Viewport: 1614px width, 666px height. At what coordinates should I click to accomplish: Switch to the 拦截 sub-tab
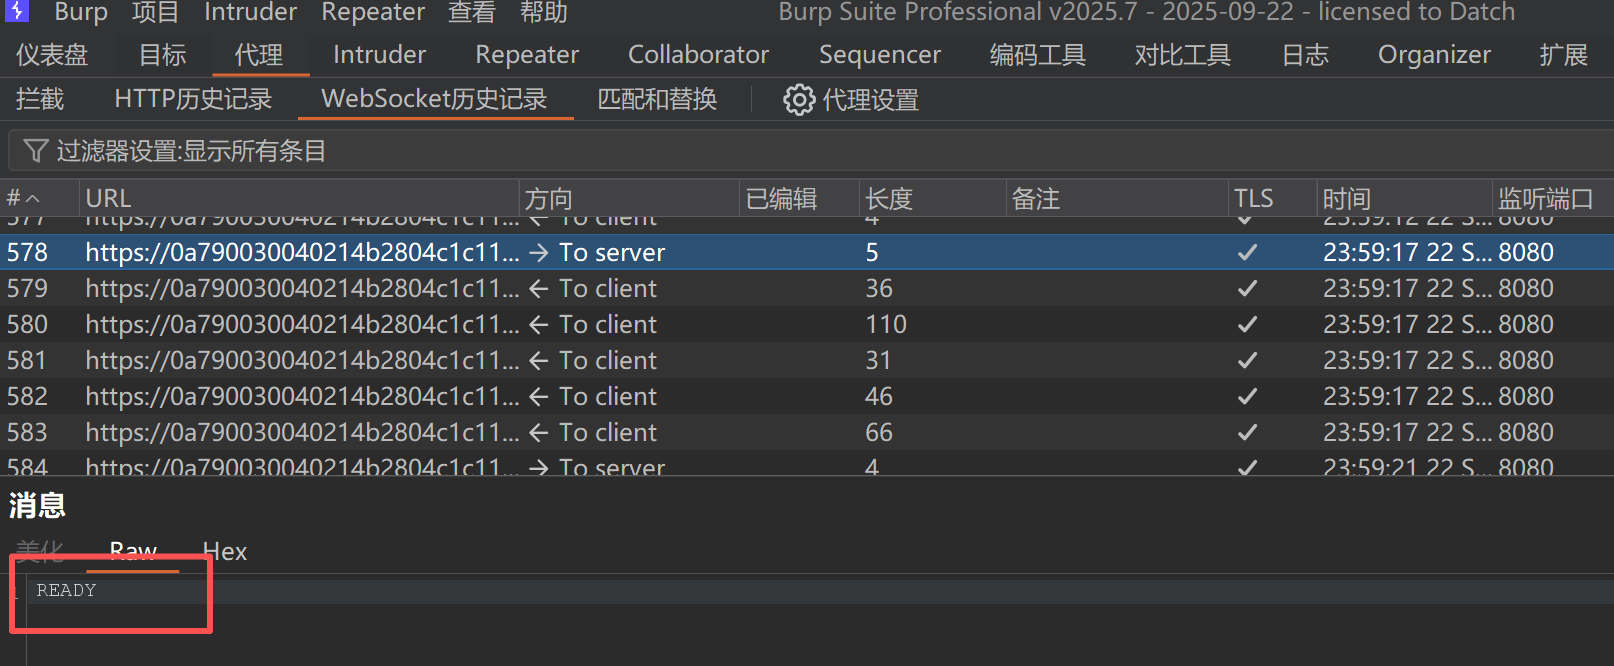(40, 100)
